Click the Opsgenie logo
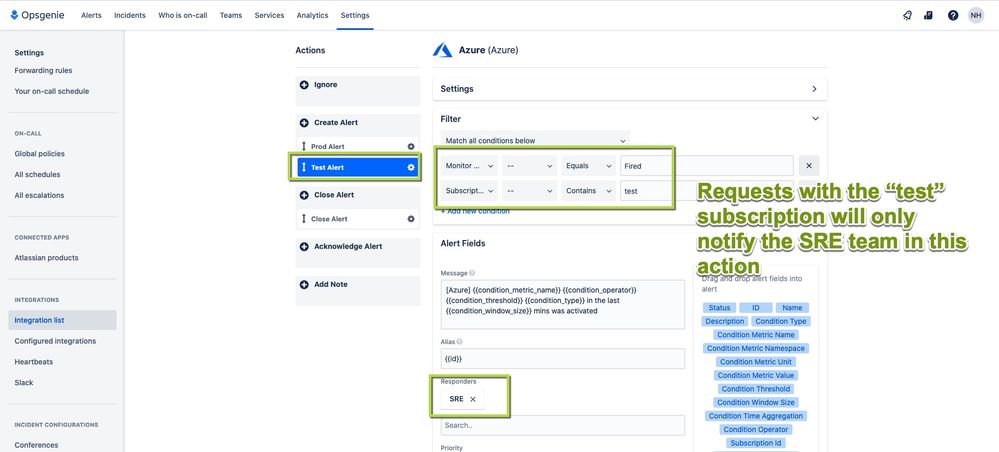This screenshot has height=452, width=999. 37,15
